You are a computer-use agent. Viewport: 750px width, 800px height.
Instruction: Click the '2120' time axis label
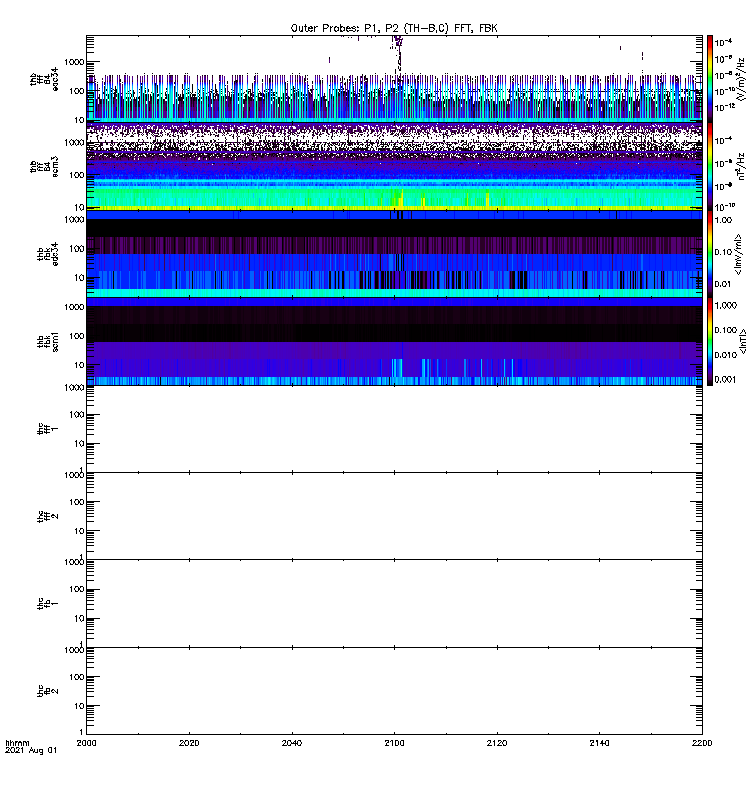click(x=497, y=743)
